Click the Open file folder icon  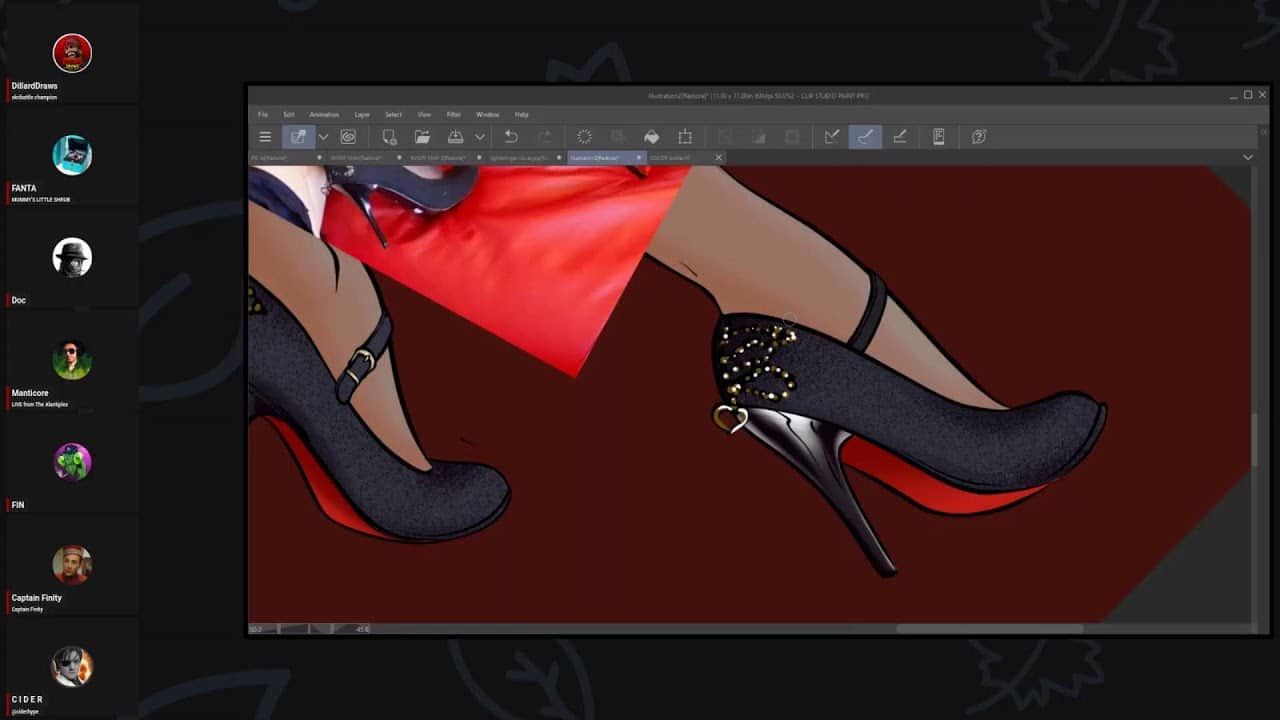(x=422, y=137)
